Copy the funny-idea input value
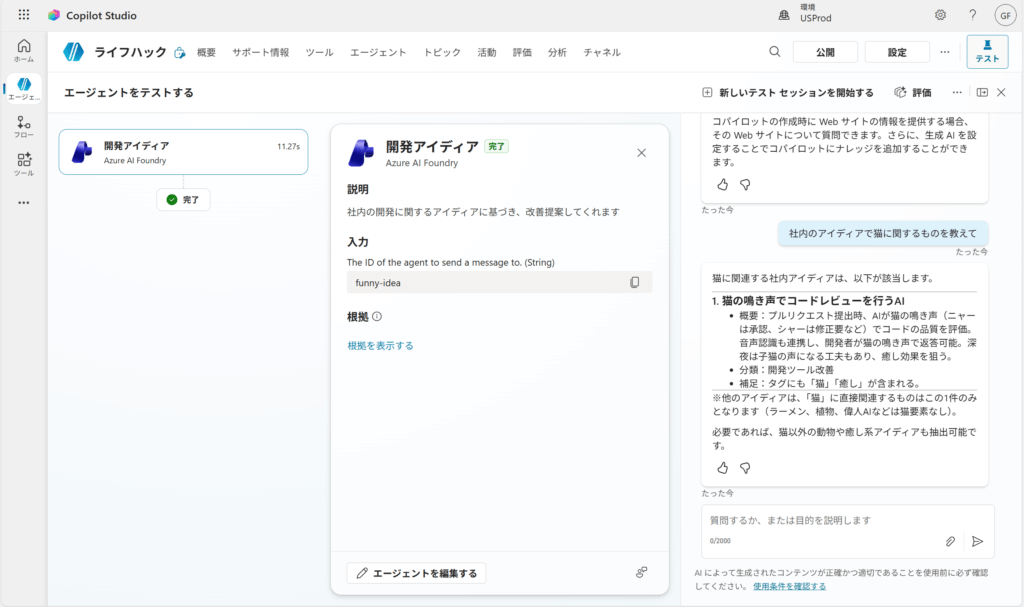Screen dimensions: 1024x607 pyautogui.click(x=634, y=283)
